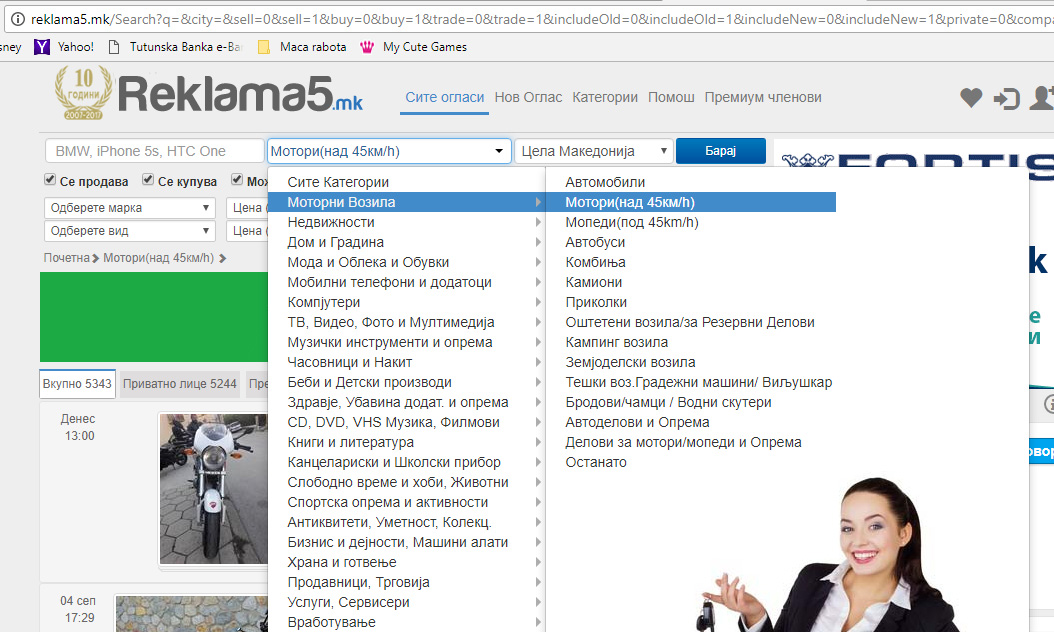Open the 'Одберете вид' dropdown

pos(130,231)
